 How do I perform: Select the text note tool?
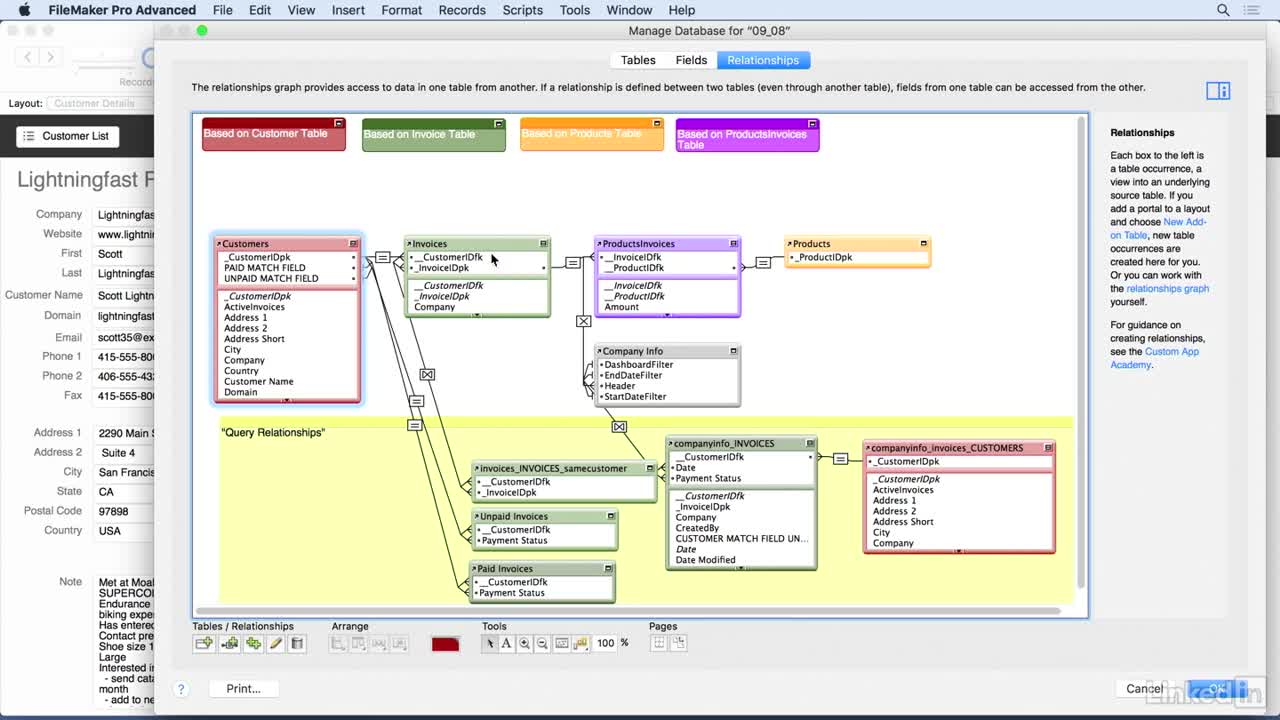(506, 643)
